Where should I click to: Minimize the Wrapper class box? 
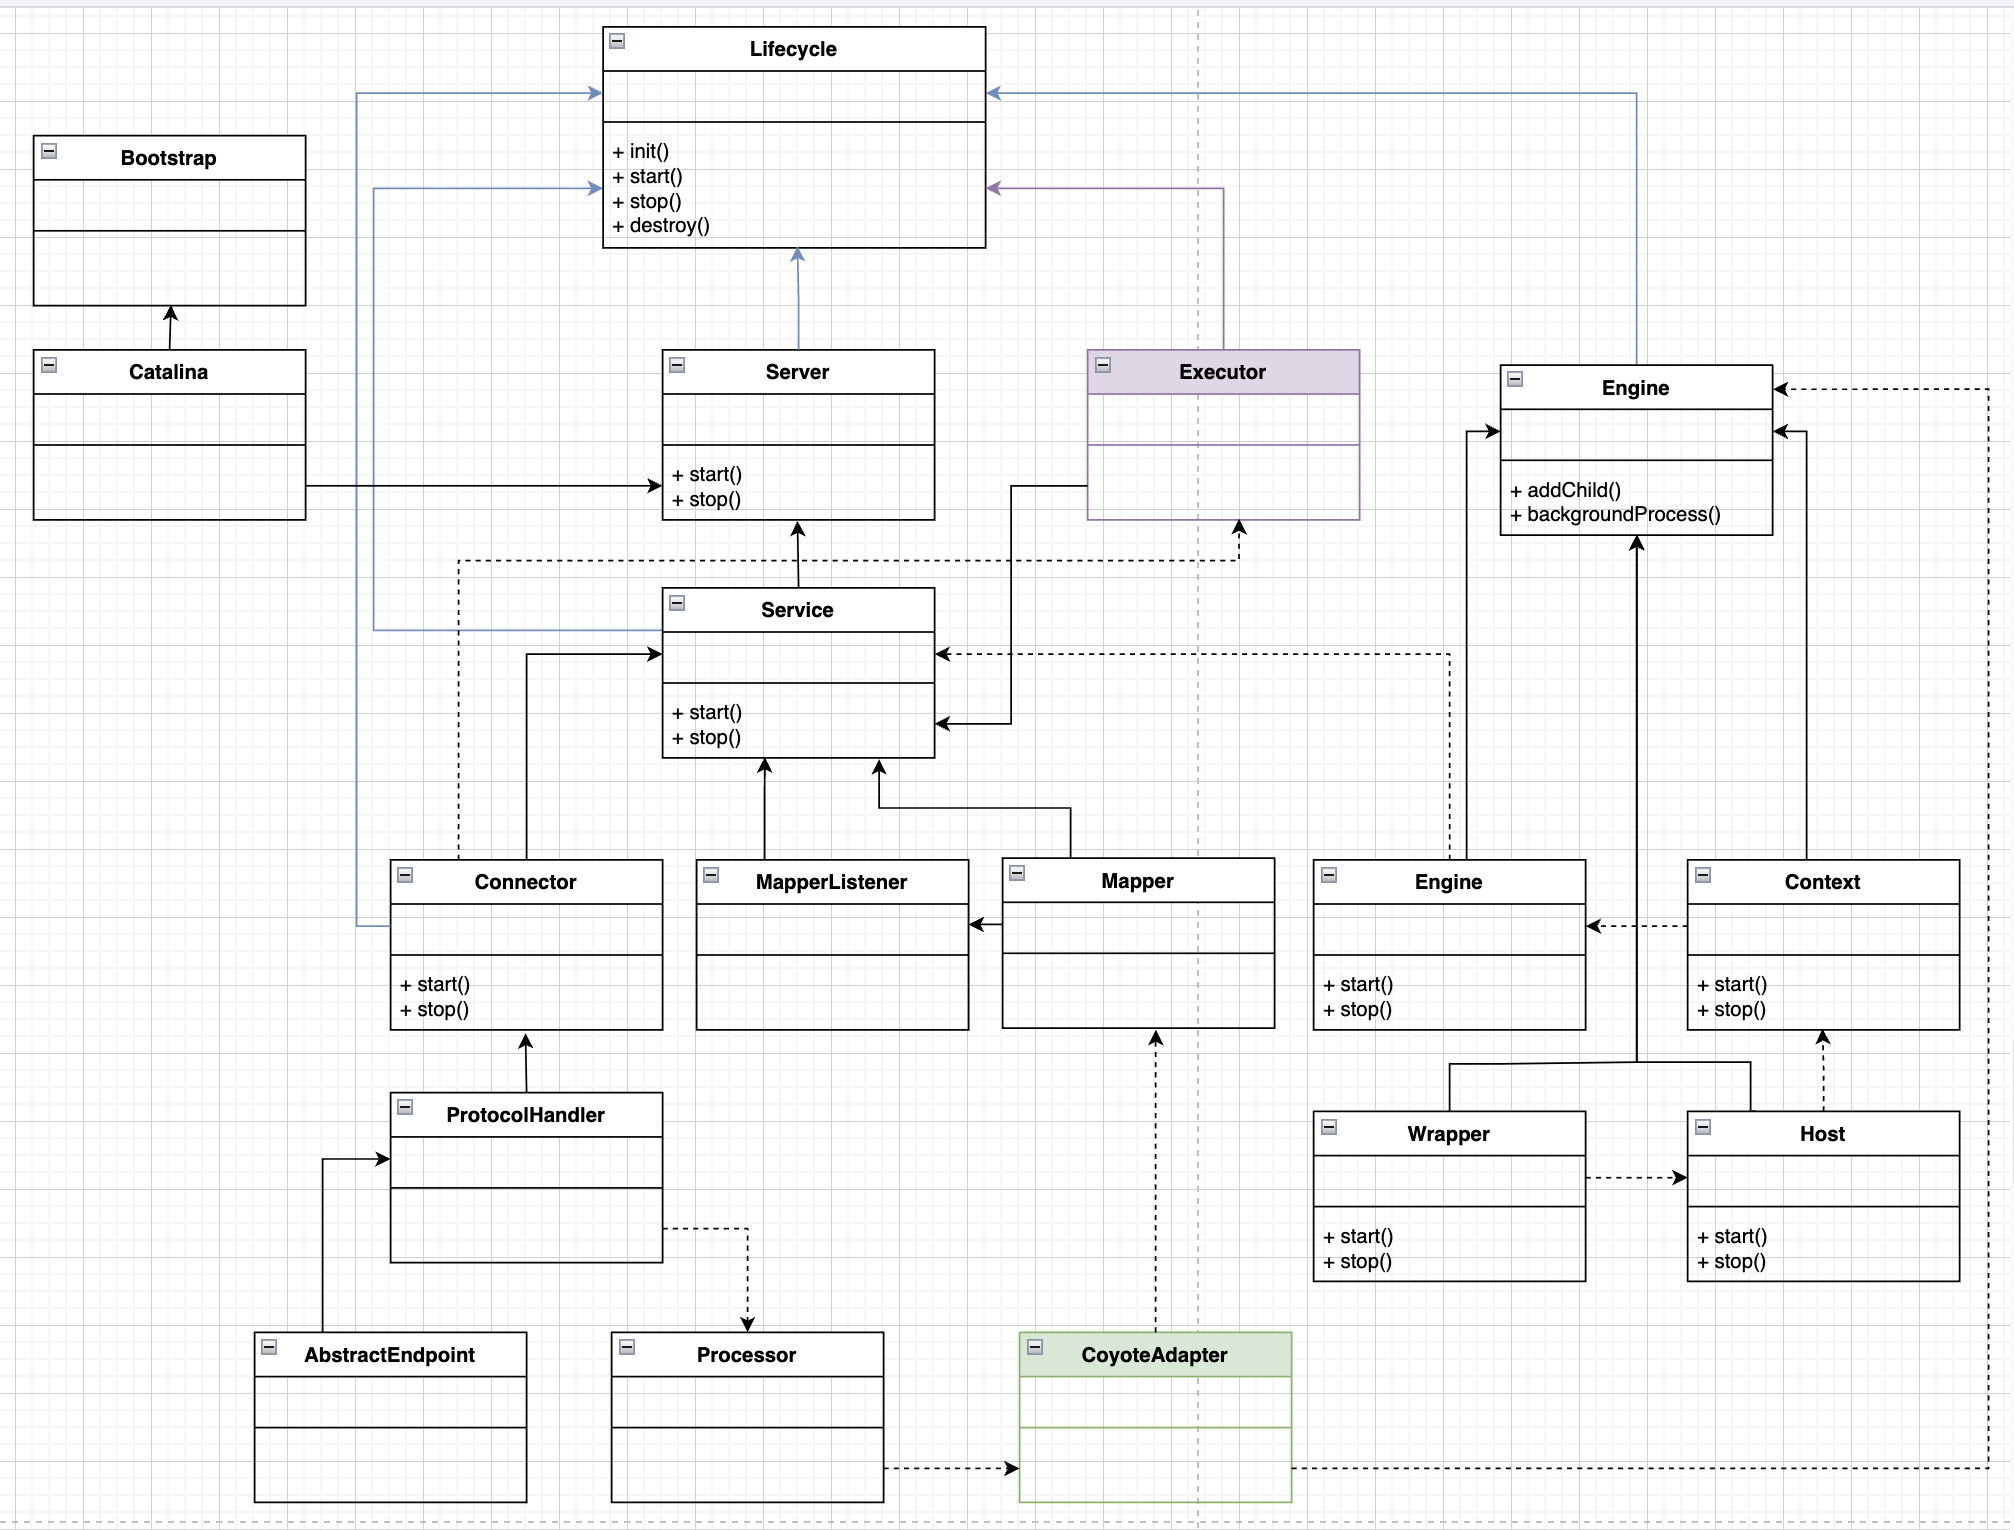click(x=1329, y=1127)
